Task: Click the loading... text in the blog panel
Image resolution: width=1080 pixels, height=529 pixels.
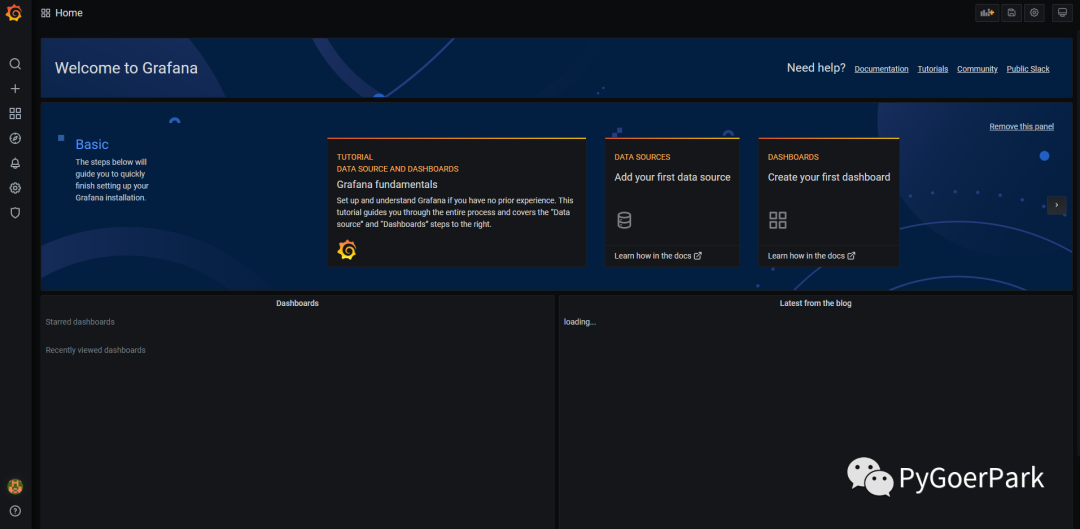Action: point(580,322)
